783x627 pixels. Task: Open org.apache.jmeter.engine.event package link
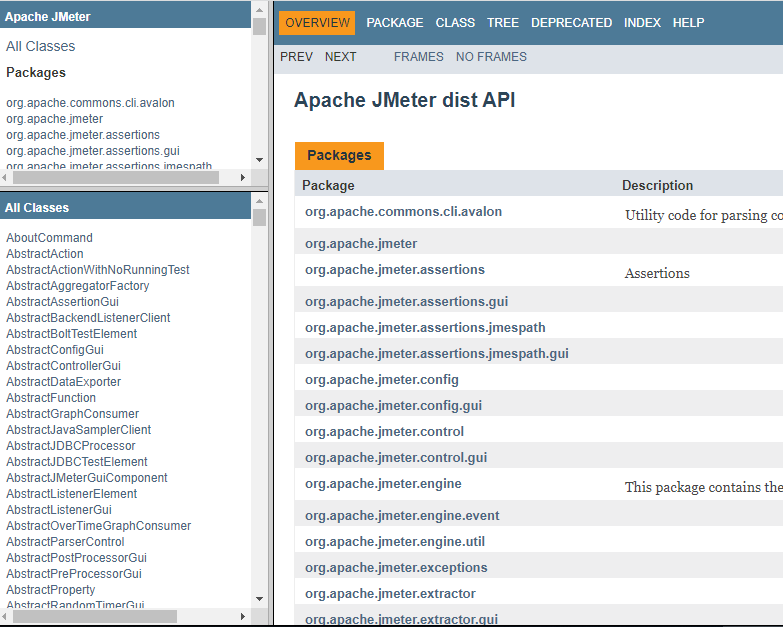pyautogui.click(x=402, y=515)
